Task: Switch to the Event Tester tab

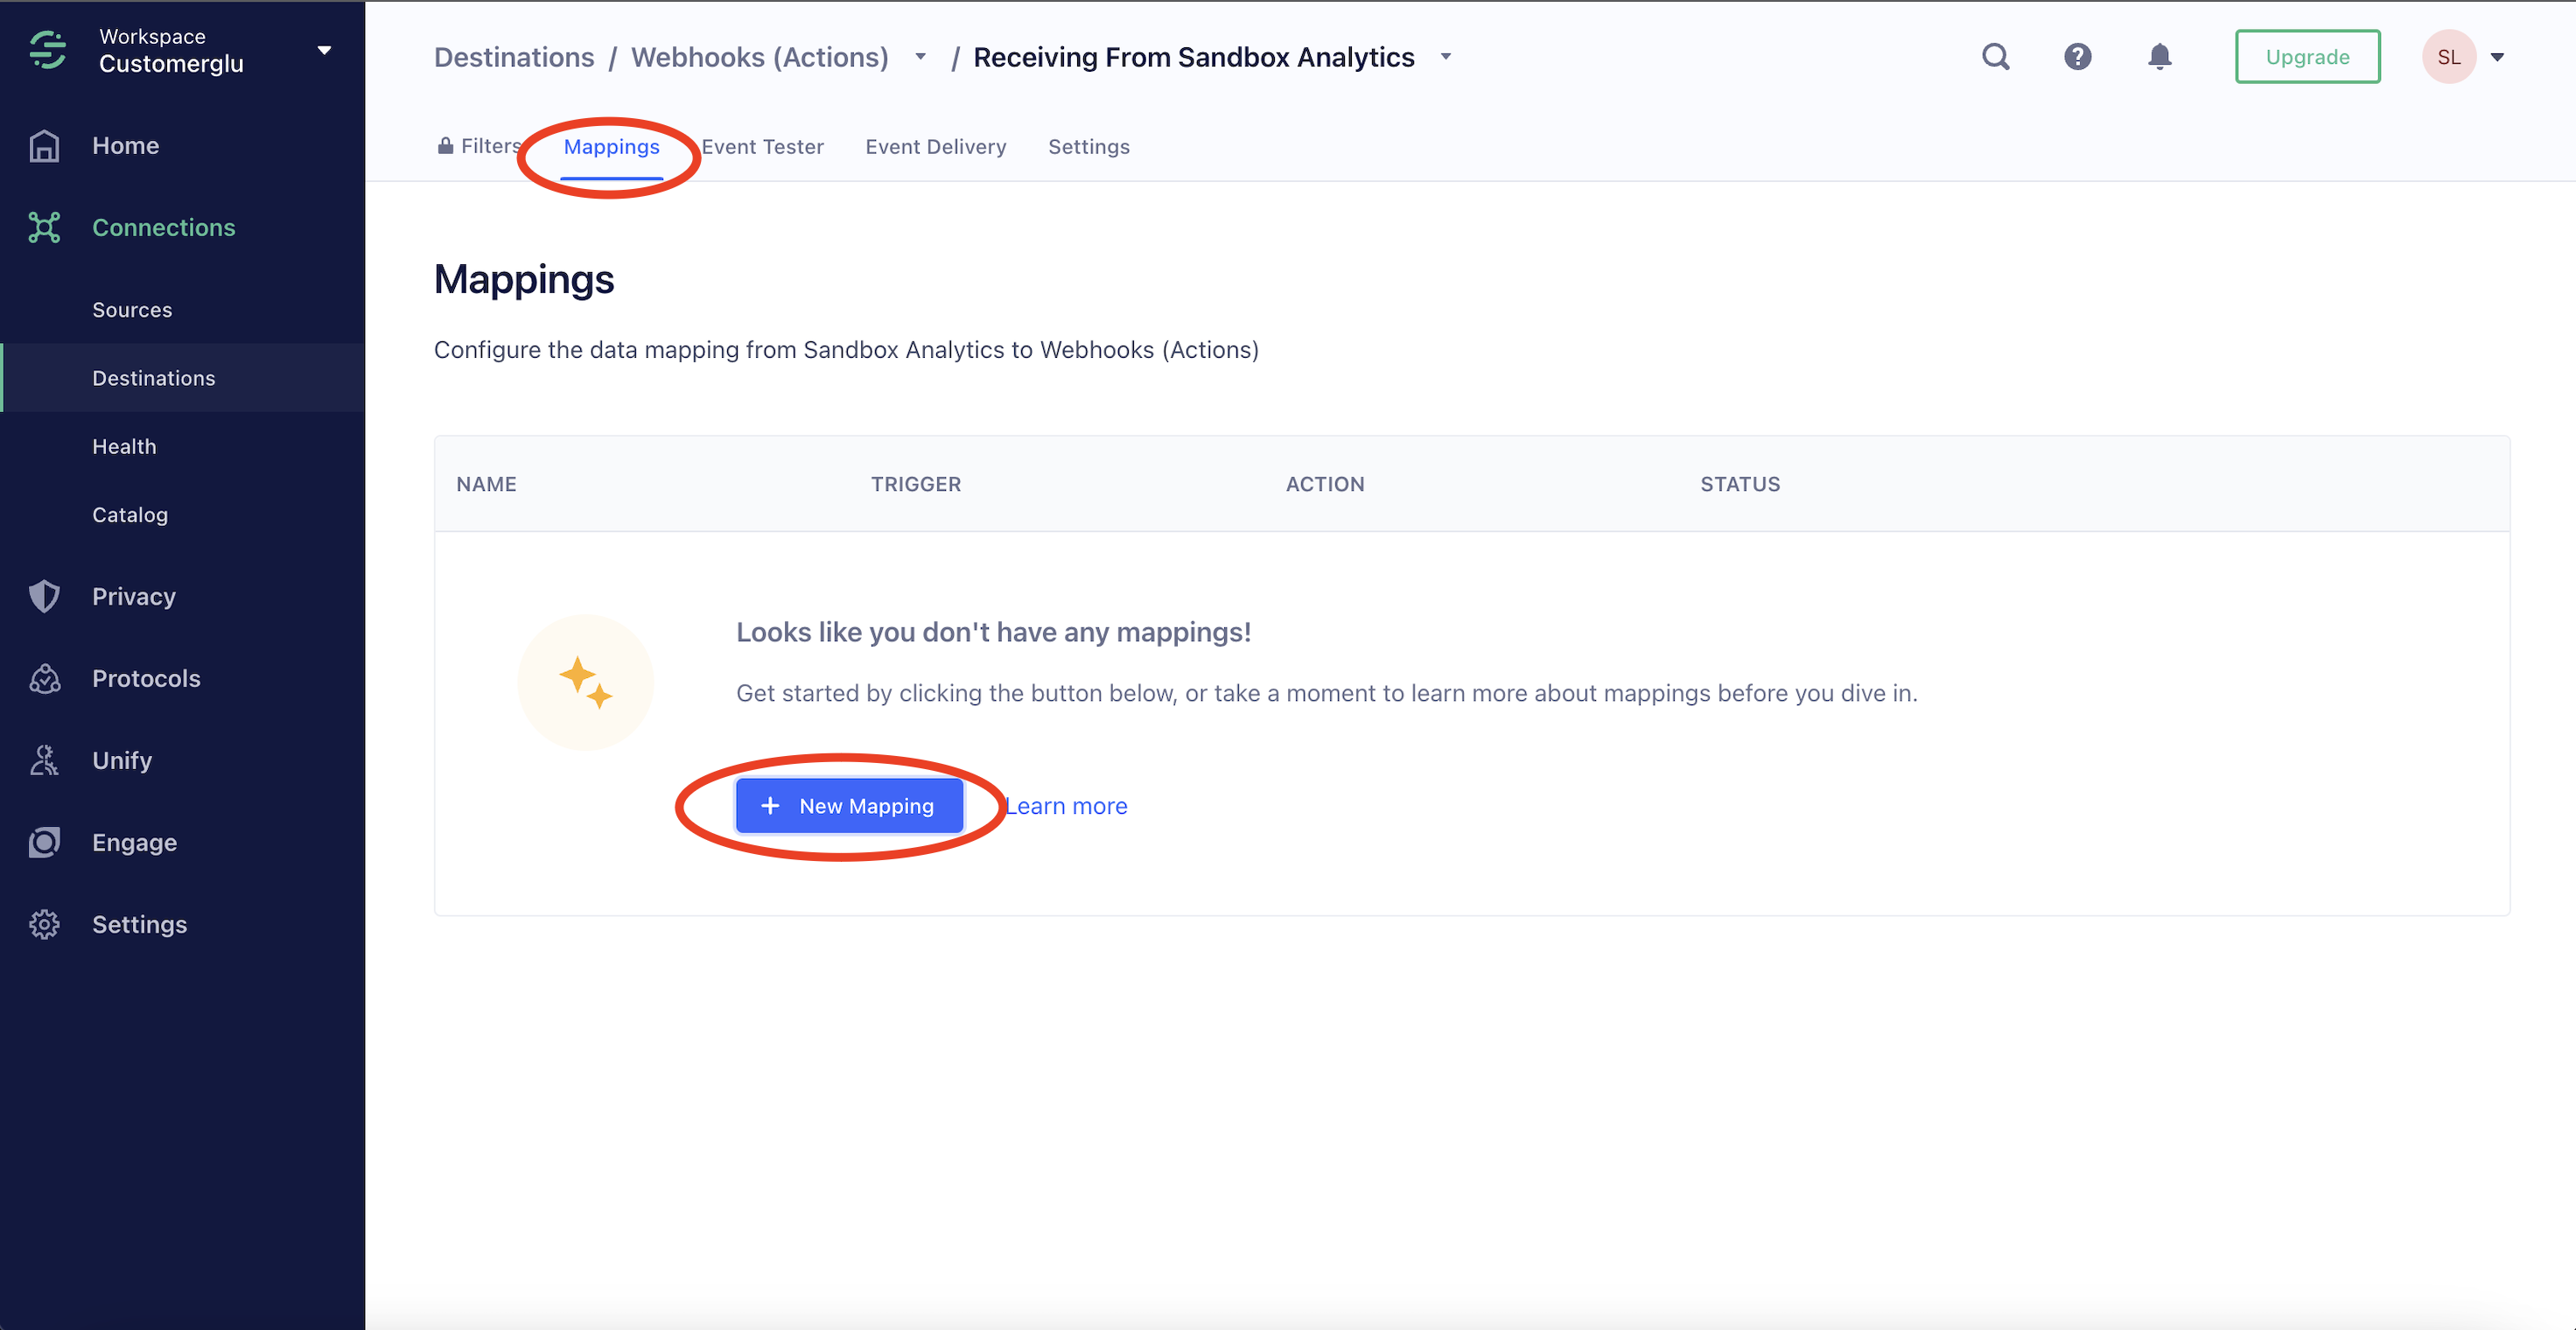Action: [x=762, y=147]
